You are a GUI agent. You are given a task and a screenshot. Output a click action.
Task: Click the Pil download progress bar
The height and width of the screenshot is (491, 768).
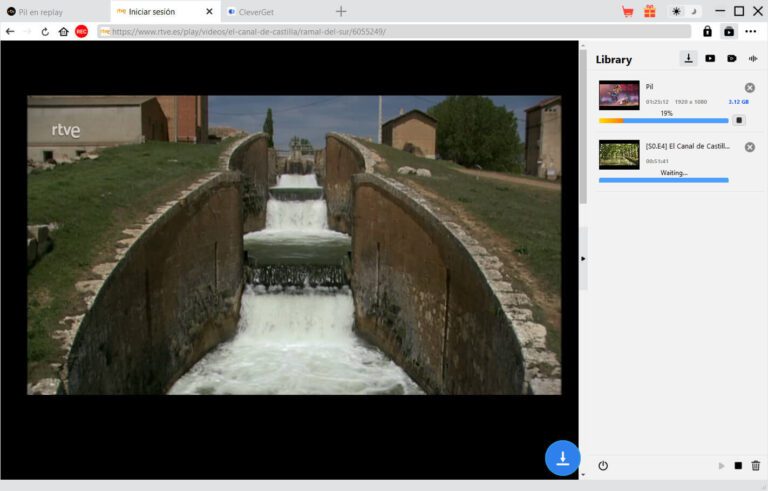pyautogui.click(x=663, y=120)
